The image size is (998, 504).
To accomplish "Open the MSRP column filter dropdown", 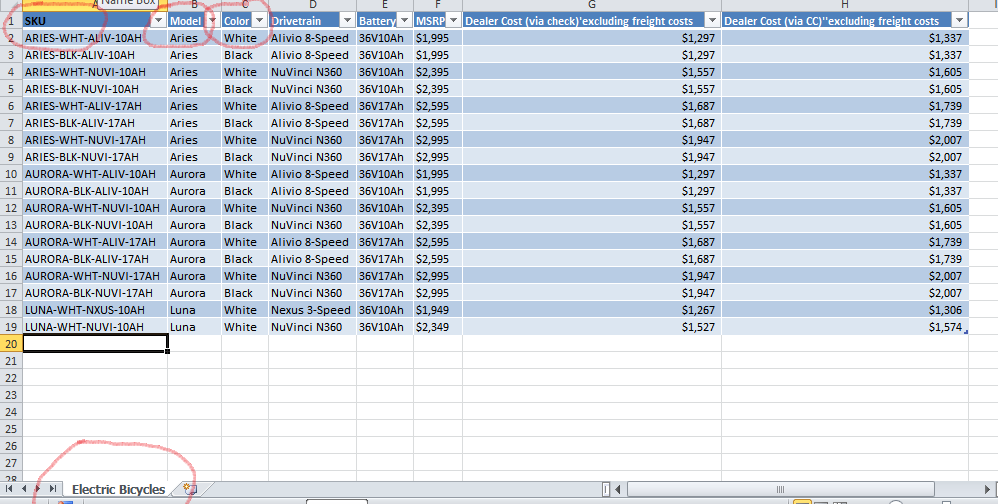I will click(453, 21).
